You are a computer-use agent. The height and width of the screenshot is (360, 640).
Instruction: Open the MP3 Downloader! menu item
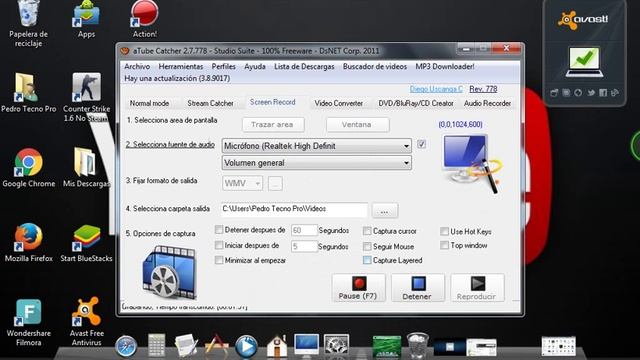tap(445, 66)
